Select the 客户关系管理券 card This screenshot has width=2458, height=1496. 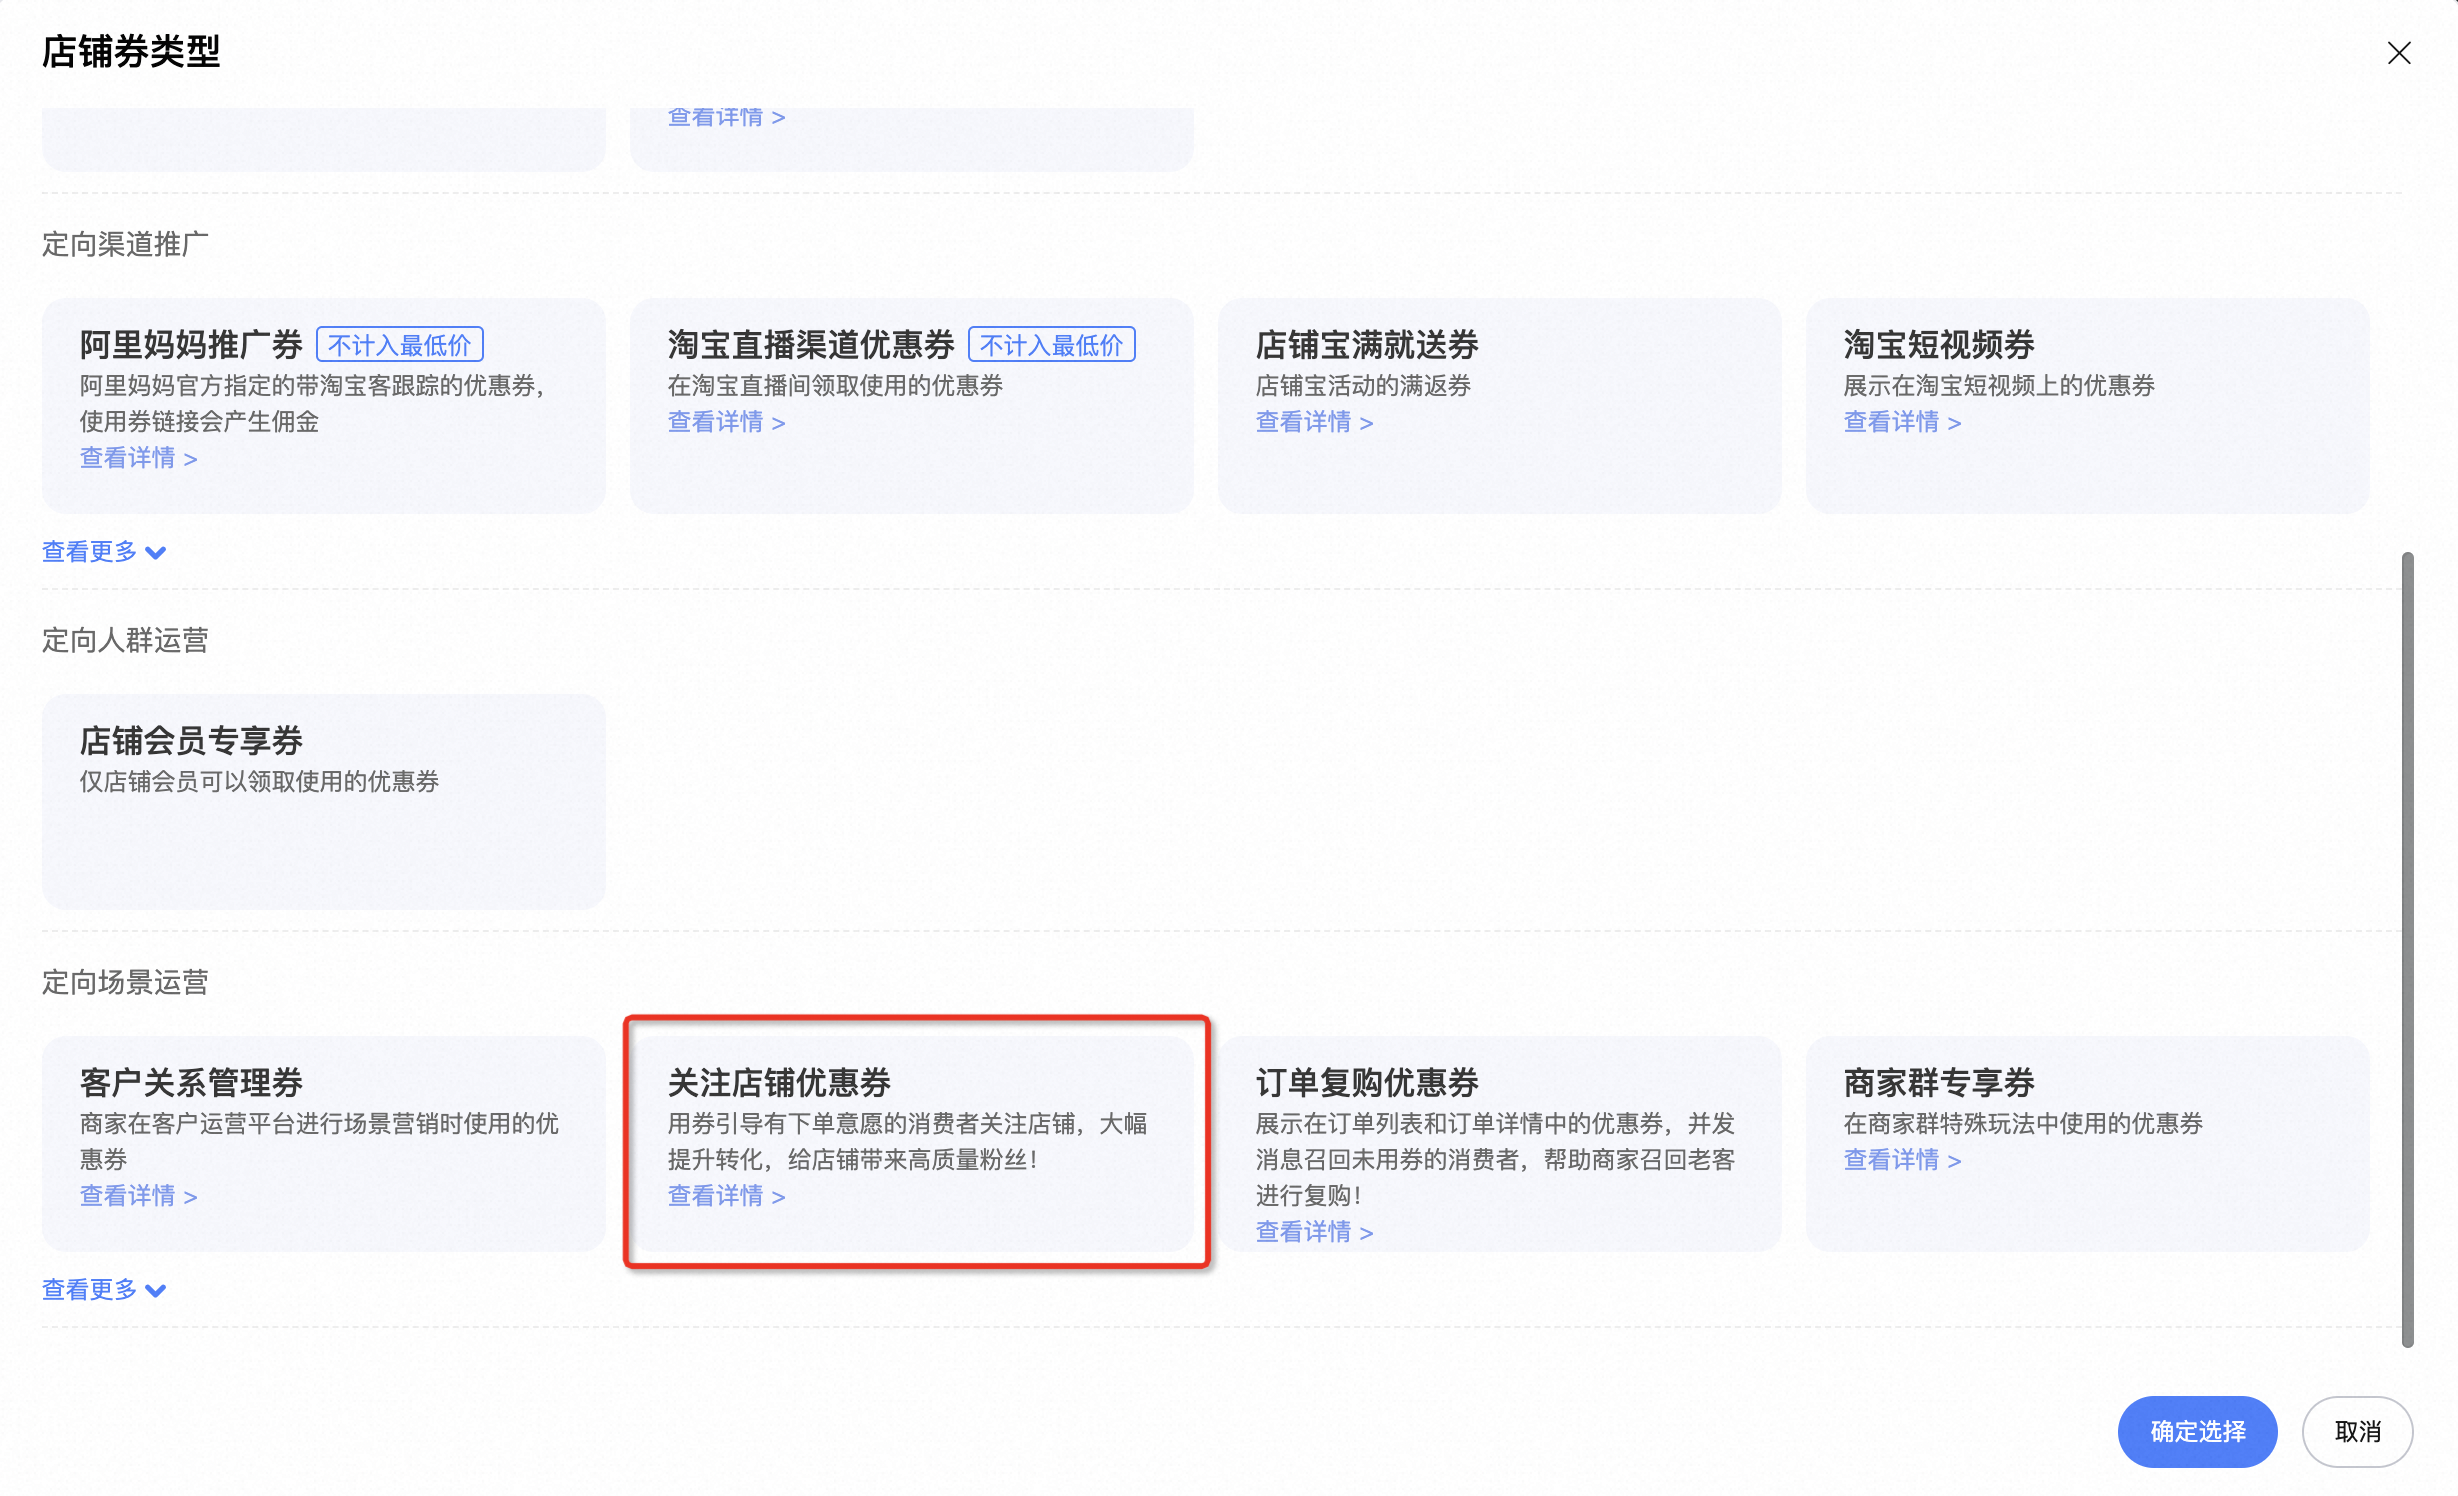[x=323, y=1143]
